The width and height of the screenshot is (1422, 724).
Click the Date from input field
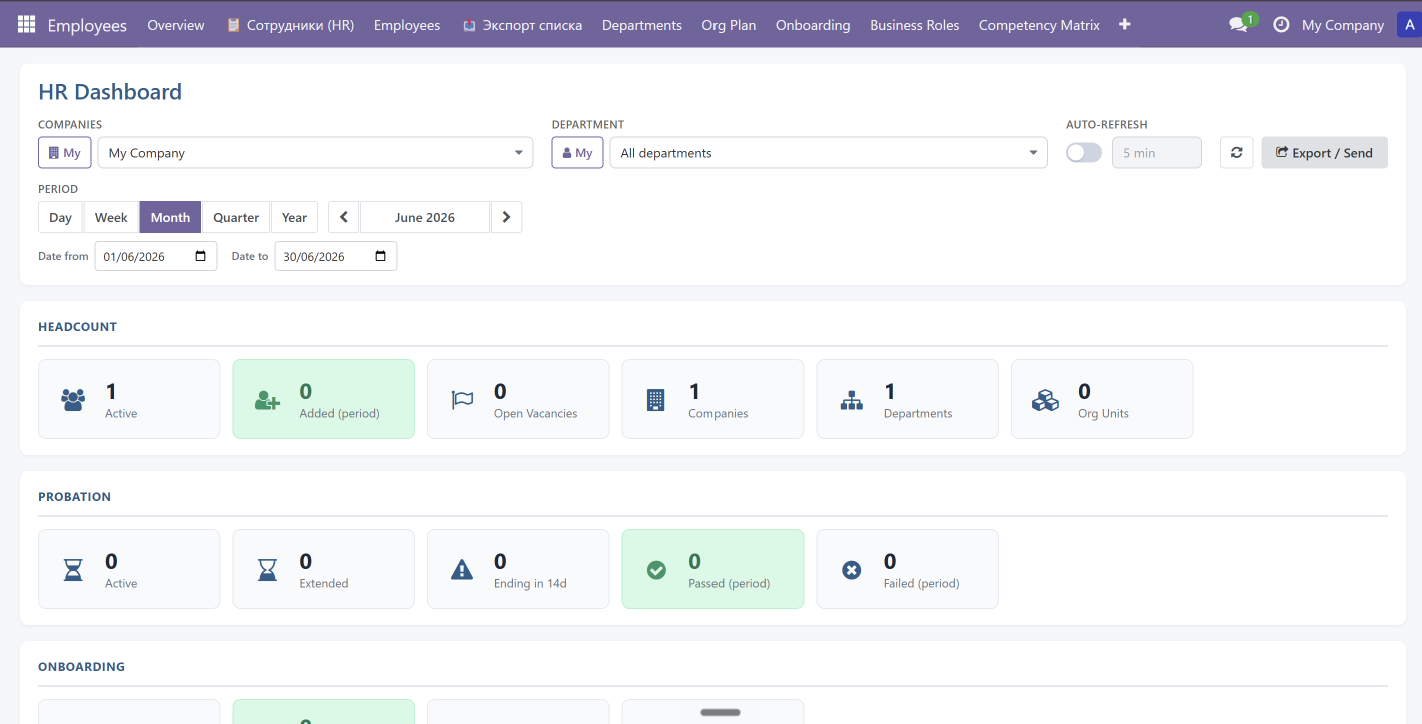[156, 256]
